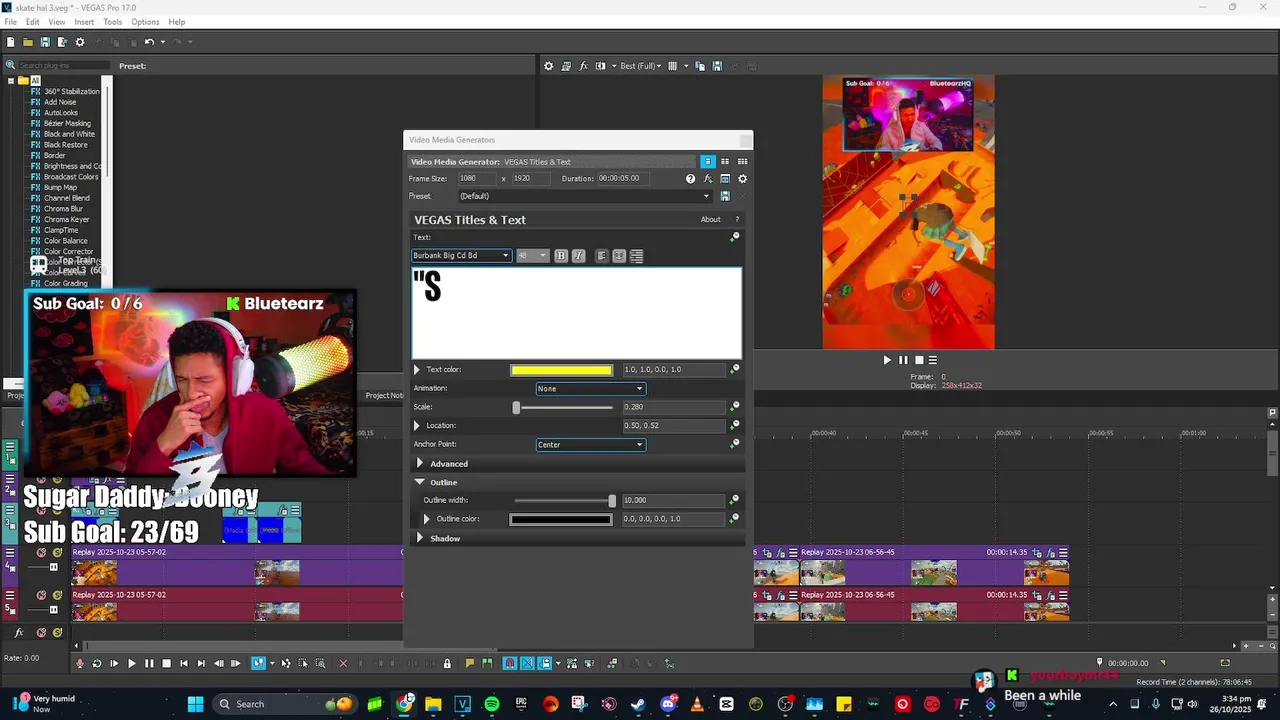This screenshot has height=720, width=1280.
Task: Play the timeline from the transport bar
Action: (131, 663)
